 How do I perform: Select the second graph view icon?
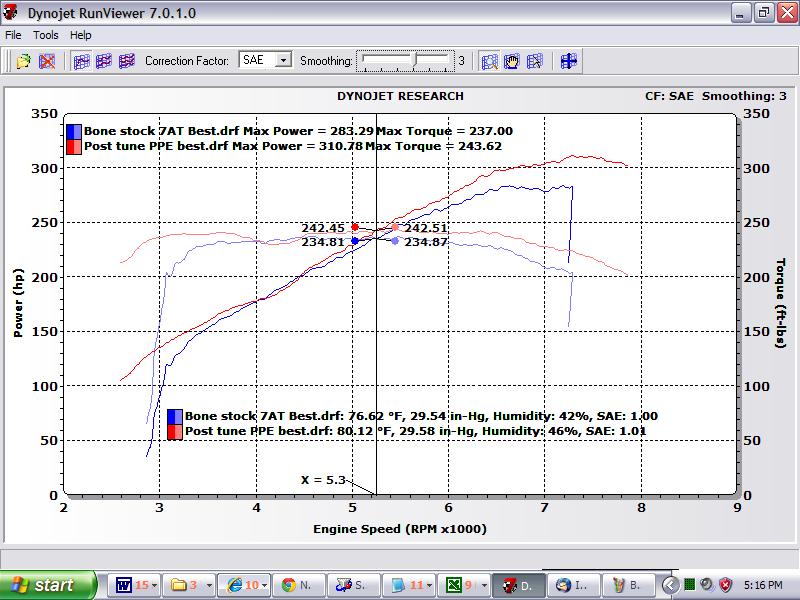click(104, 61)
